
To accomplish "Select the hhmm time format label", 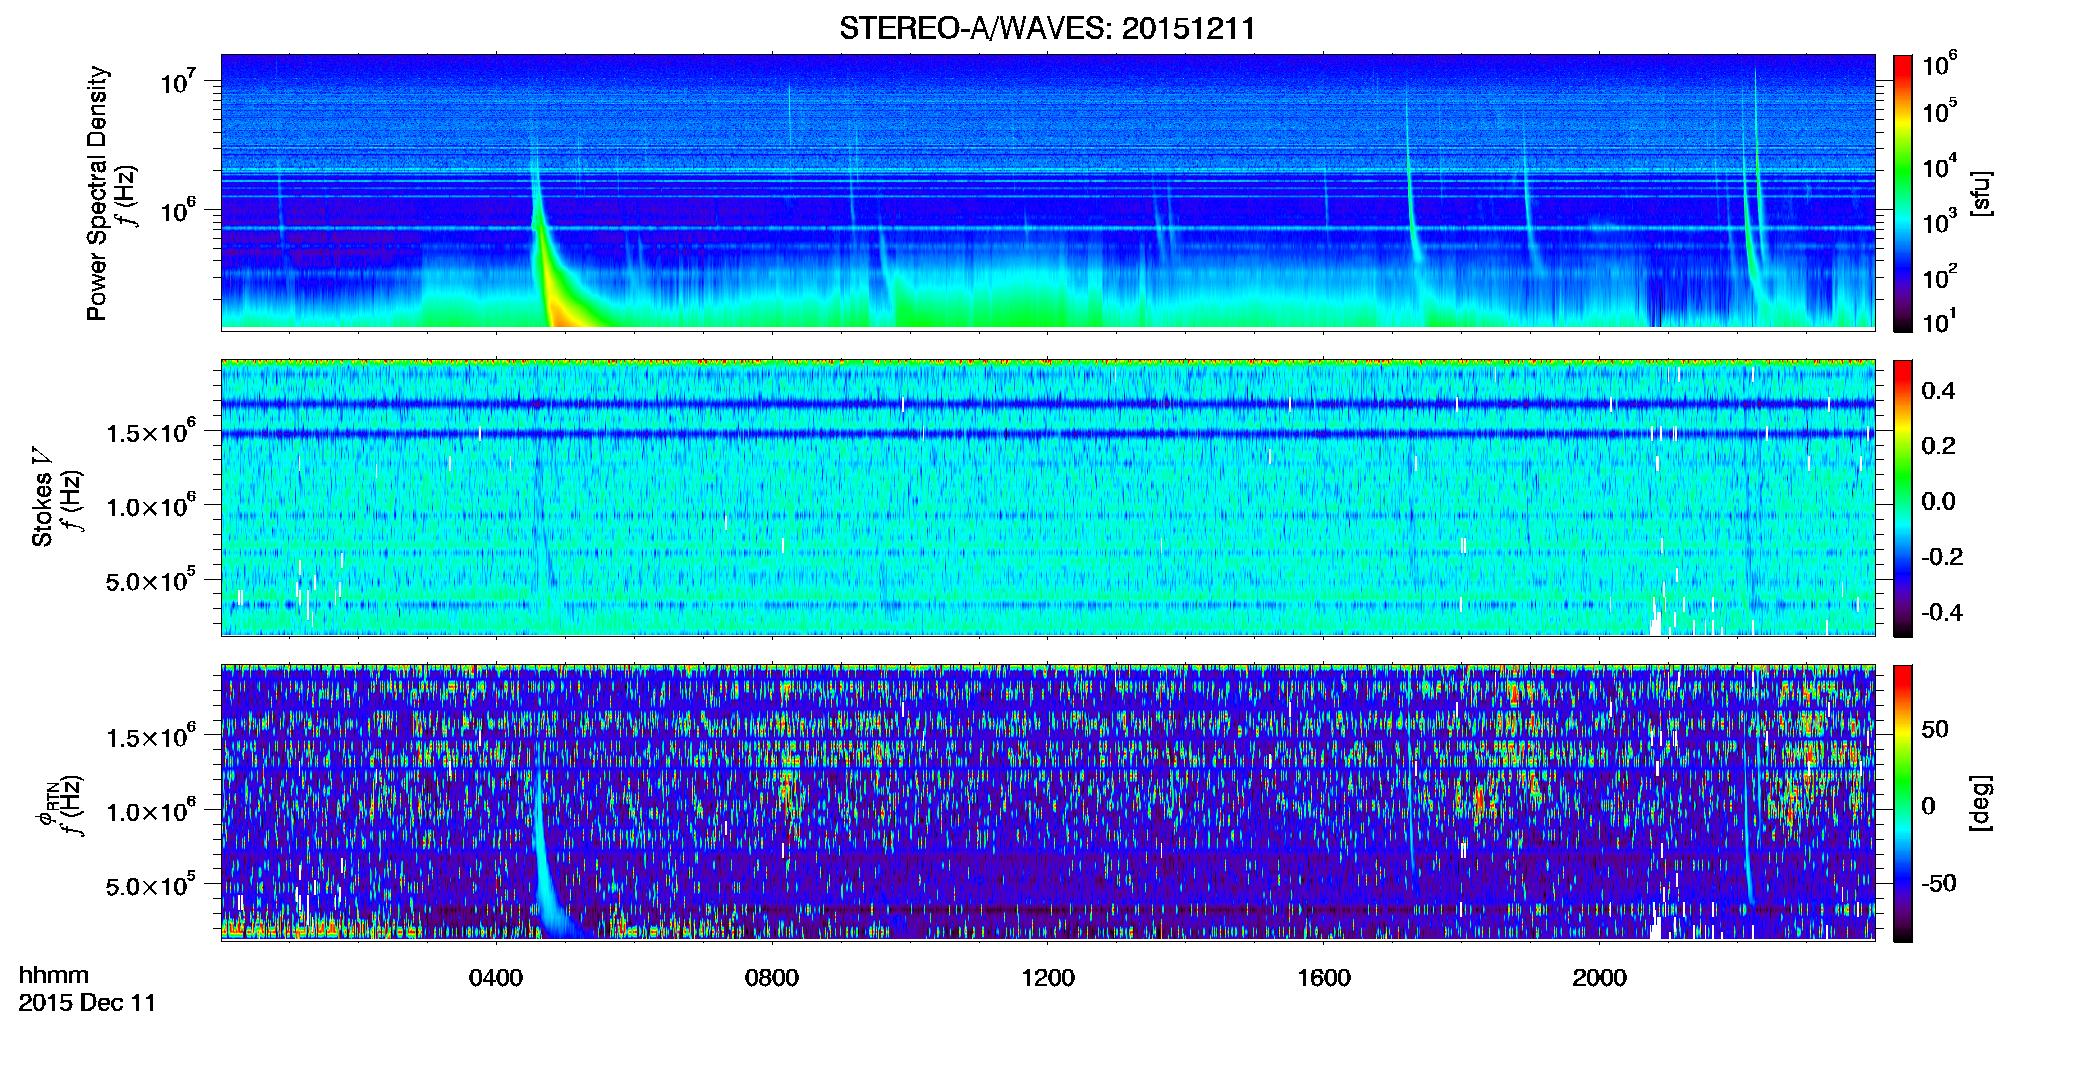I will [x=54, y=975].
